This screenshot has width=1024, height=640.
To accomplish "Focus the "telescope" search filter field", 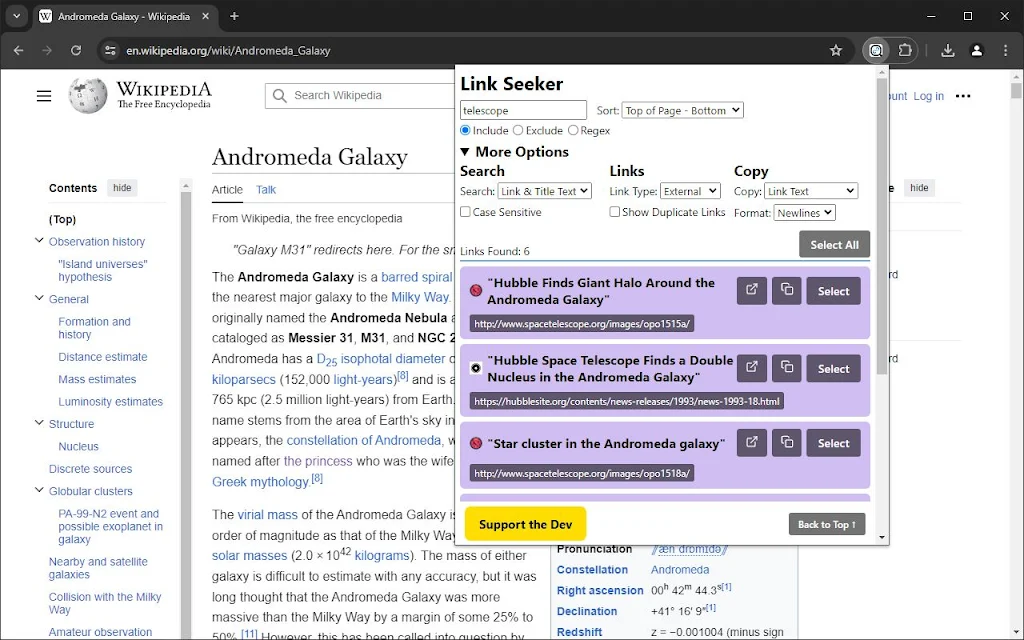I will [523, 110].
